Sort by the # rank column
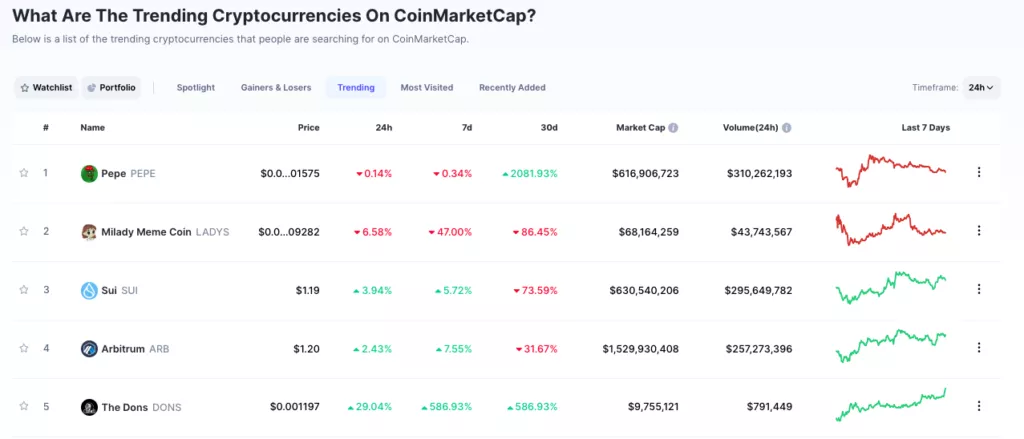 (46, 128)
